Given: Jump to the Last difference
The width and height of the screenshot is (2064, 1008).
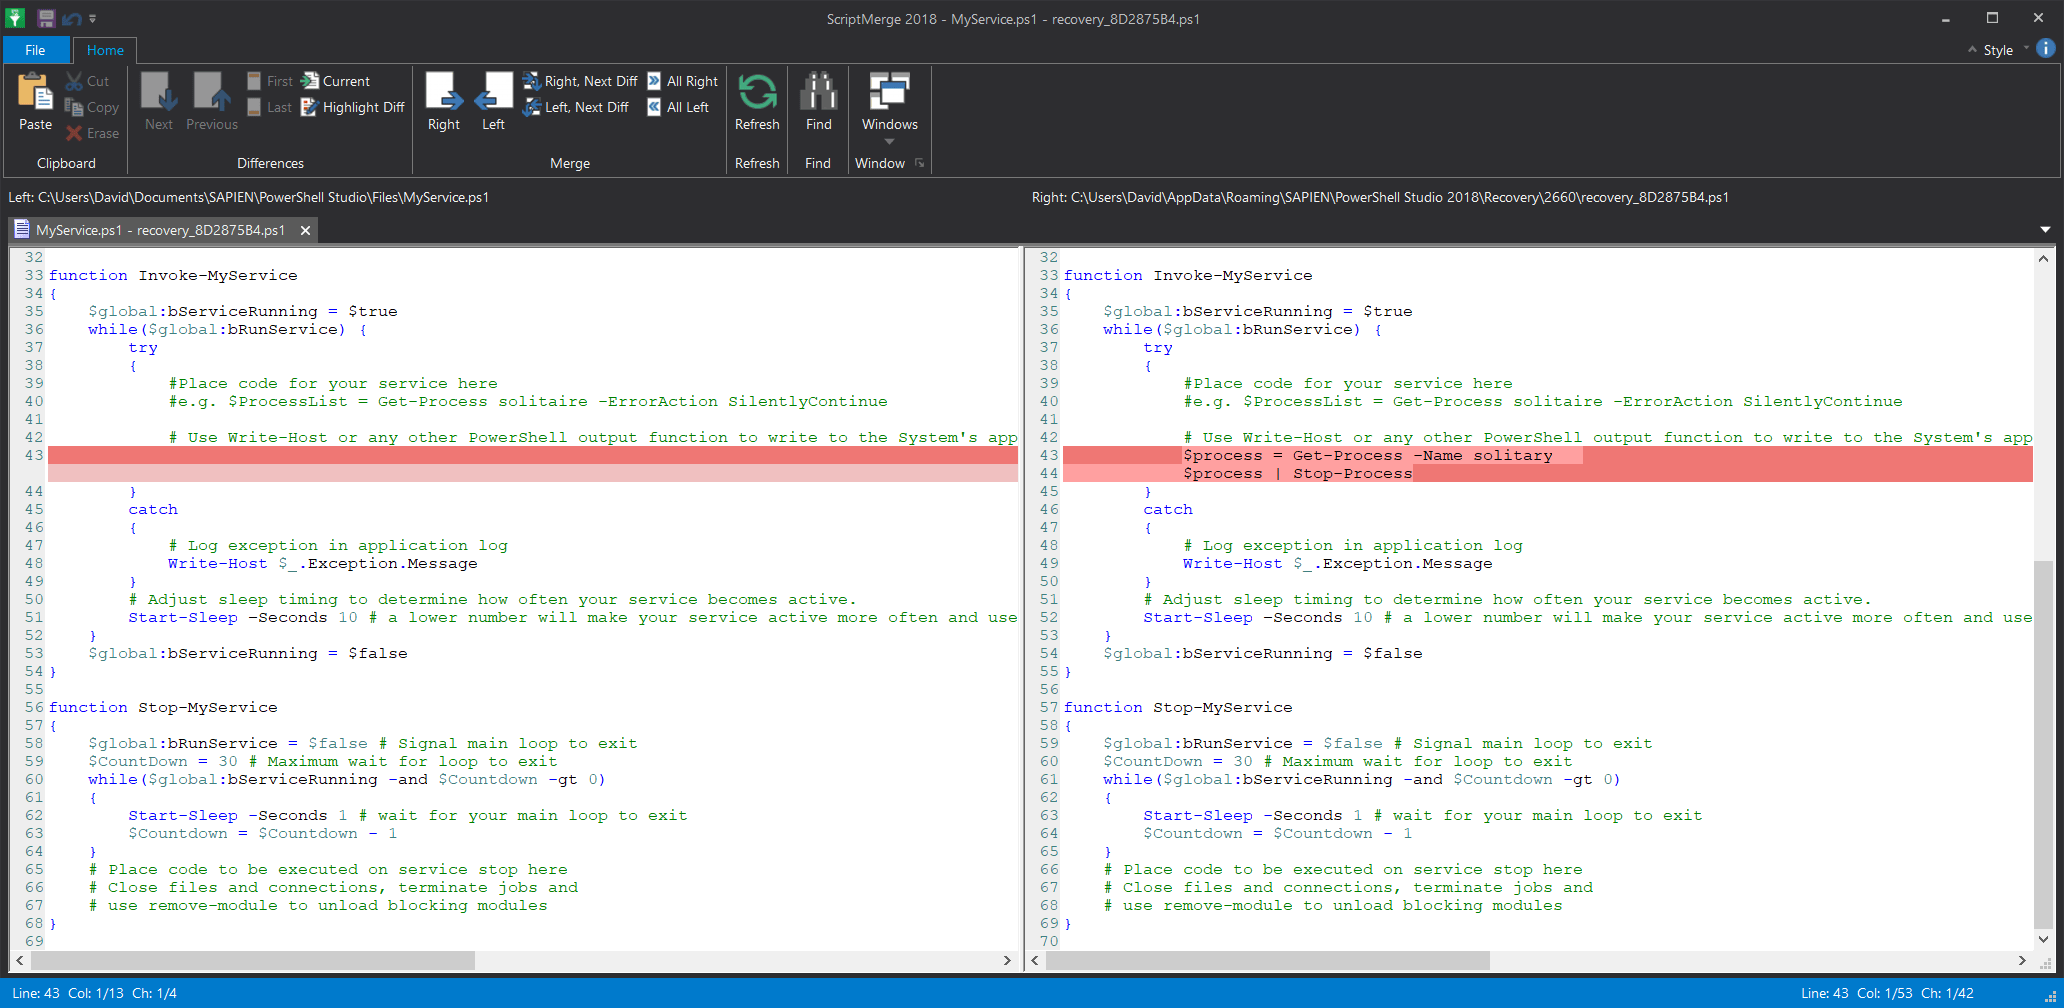Looking at the screenshot, I should pyautogui.click(x=269, y=107).
